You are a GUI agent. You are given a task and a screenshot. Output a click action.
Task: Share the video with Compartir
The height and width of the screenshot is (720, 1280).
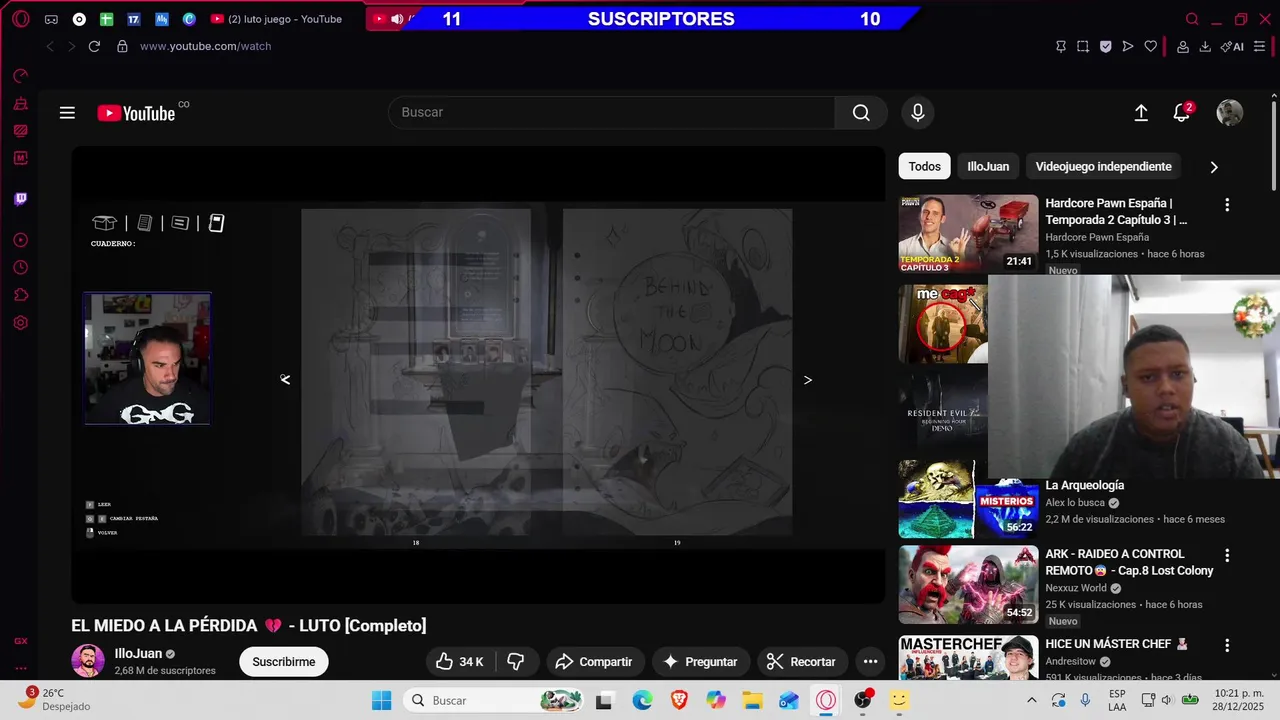(594, 662)
